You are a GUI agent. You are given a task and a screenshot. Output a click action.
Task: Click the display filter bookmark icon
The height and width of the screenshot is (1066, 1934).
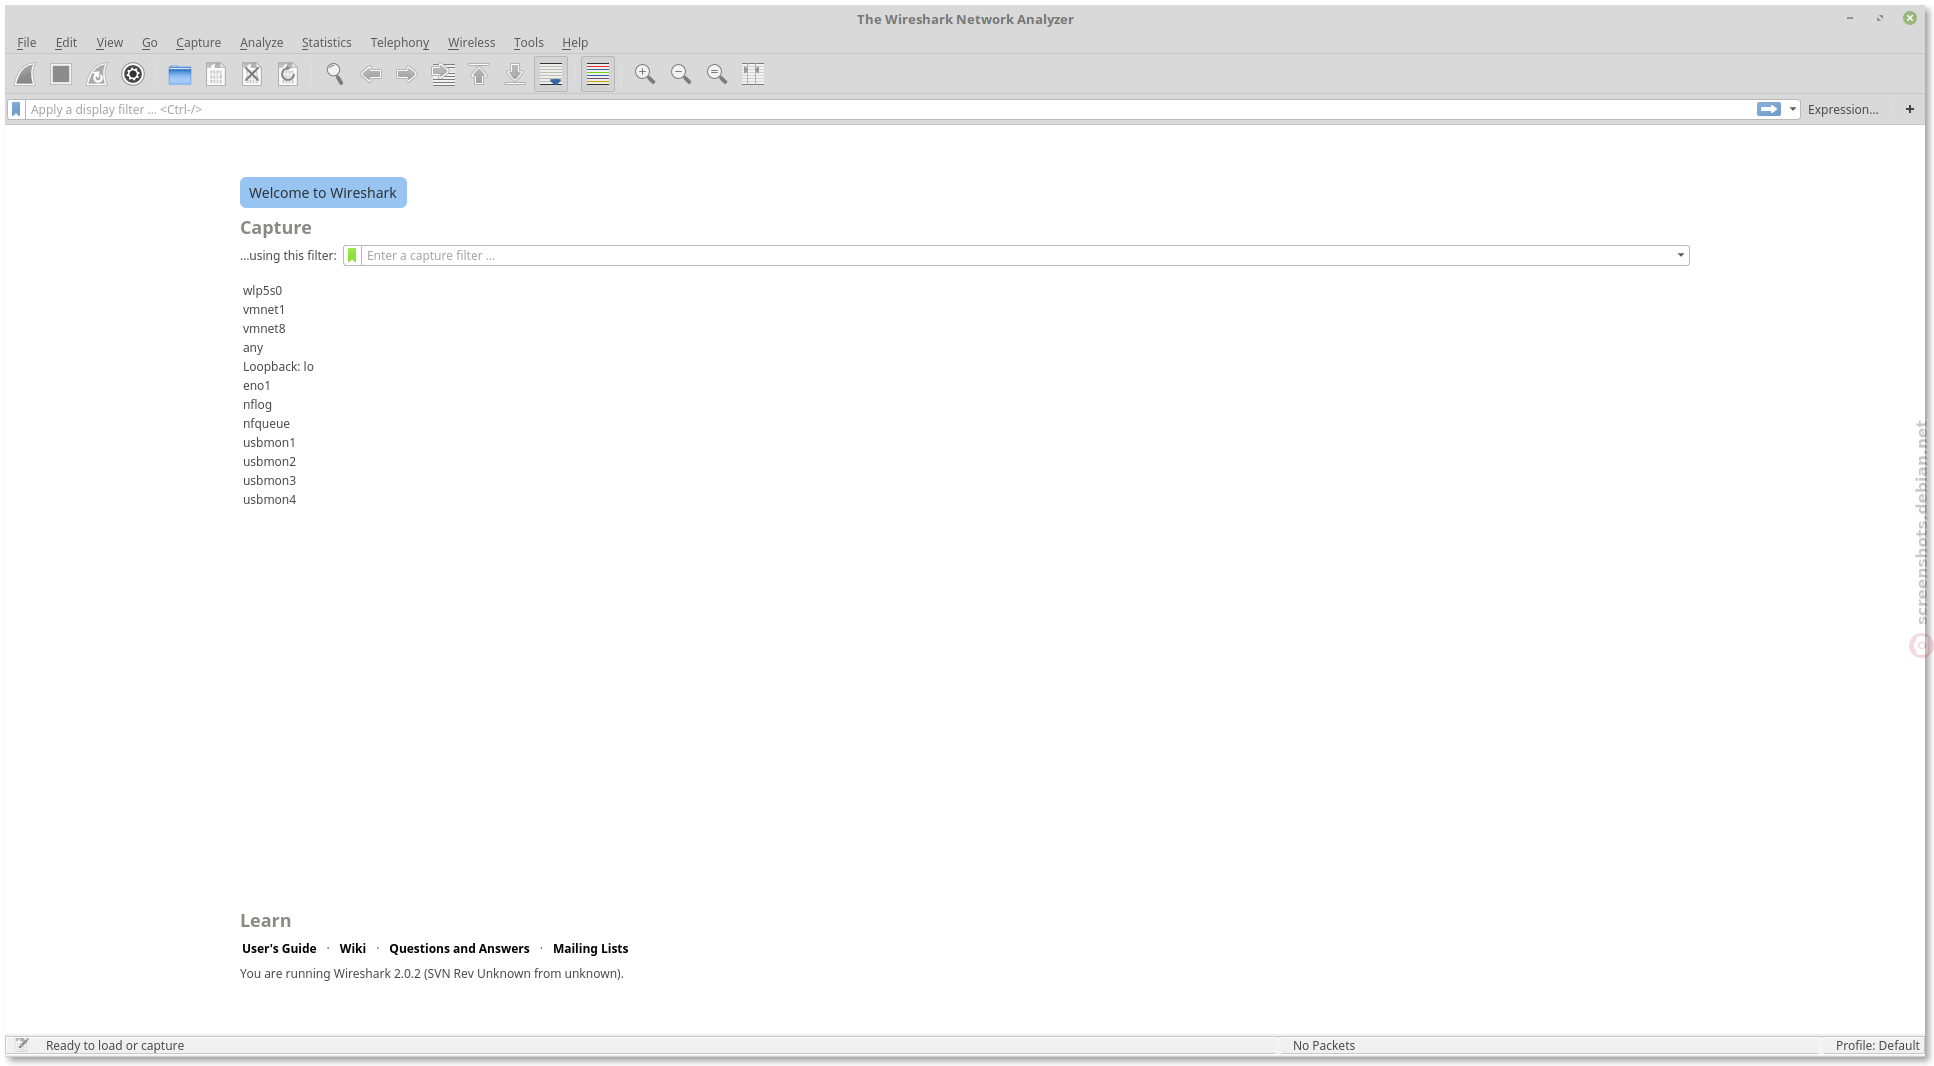tap(16, 109)
